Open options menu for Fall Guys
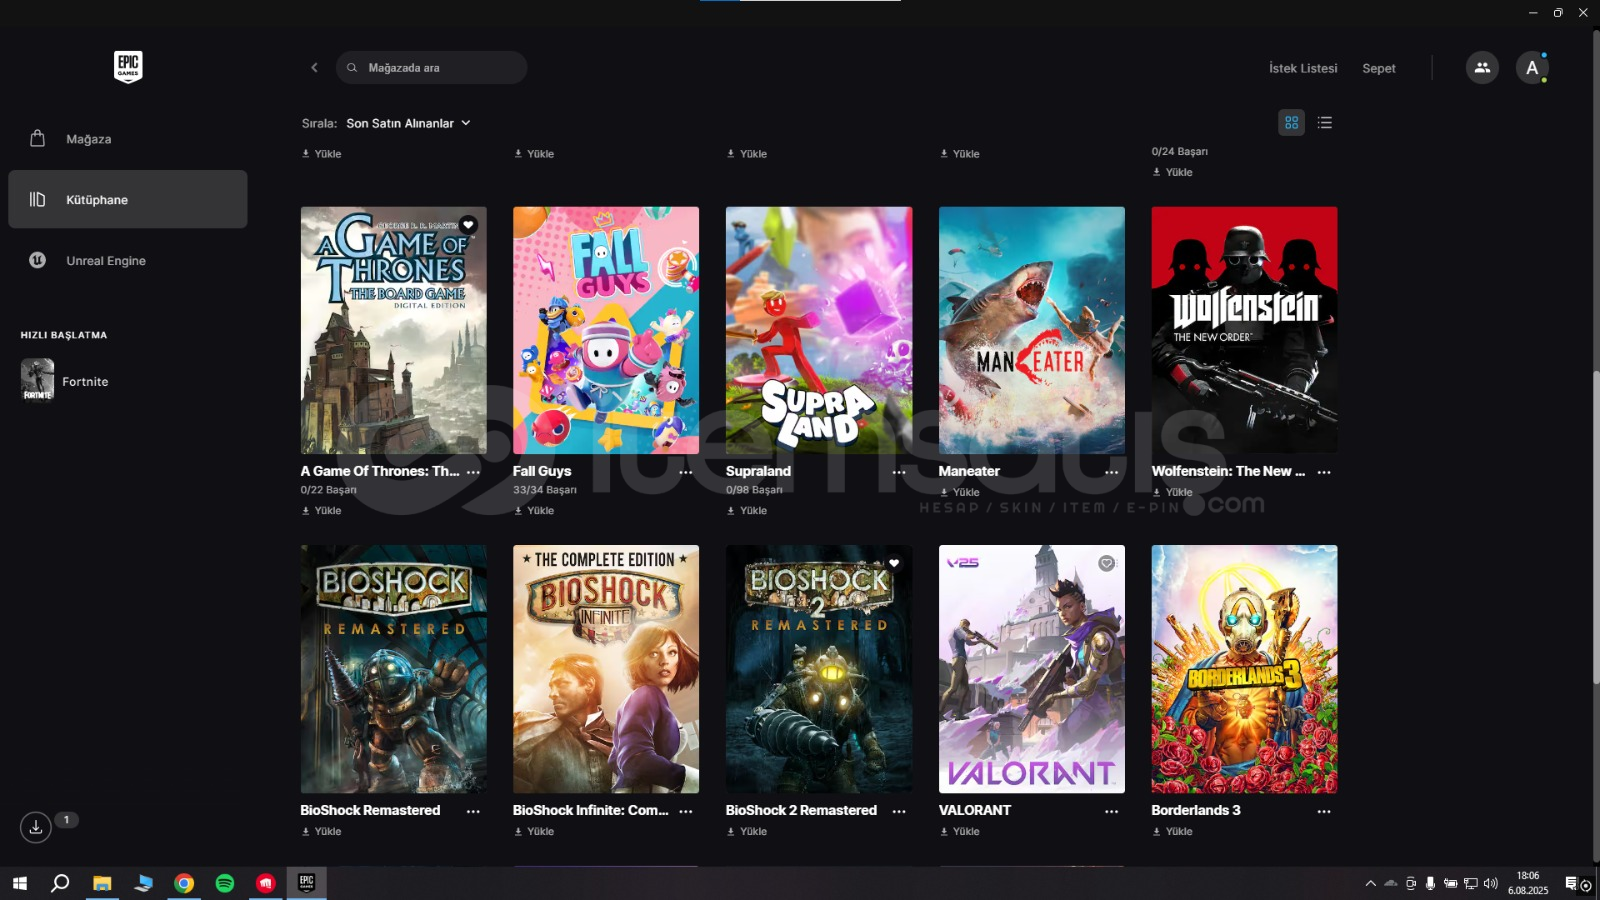Screen dimensions: 1600x900 (x=686, y=472)
